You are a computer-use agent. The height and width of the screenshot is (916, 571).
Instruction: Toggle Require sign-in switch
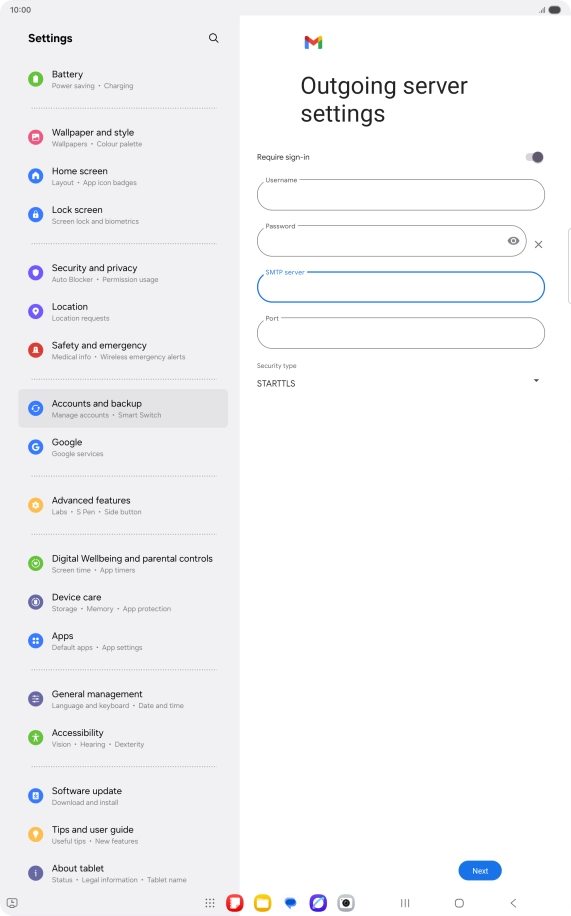tap(534, 157)
